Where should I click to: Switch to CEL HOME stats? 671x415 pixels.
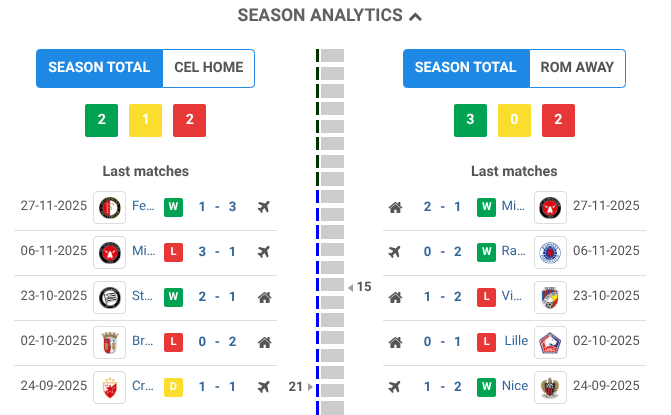click(208, 68)
